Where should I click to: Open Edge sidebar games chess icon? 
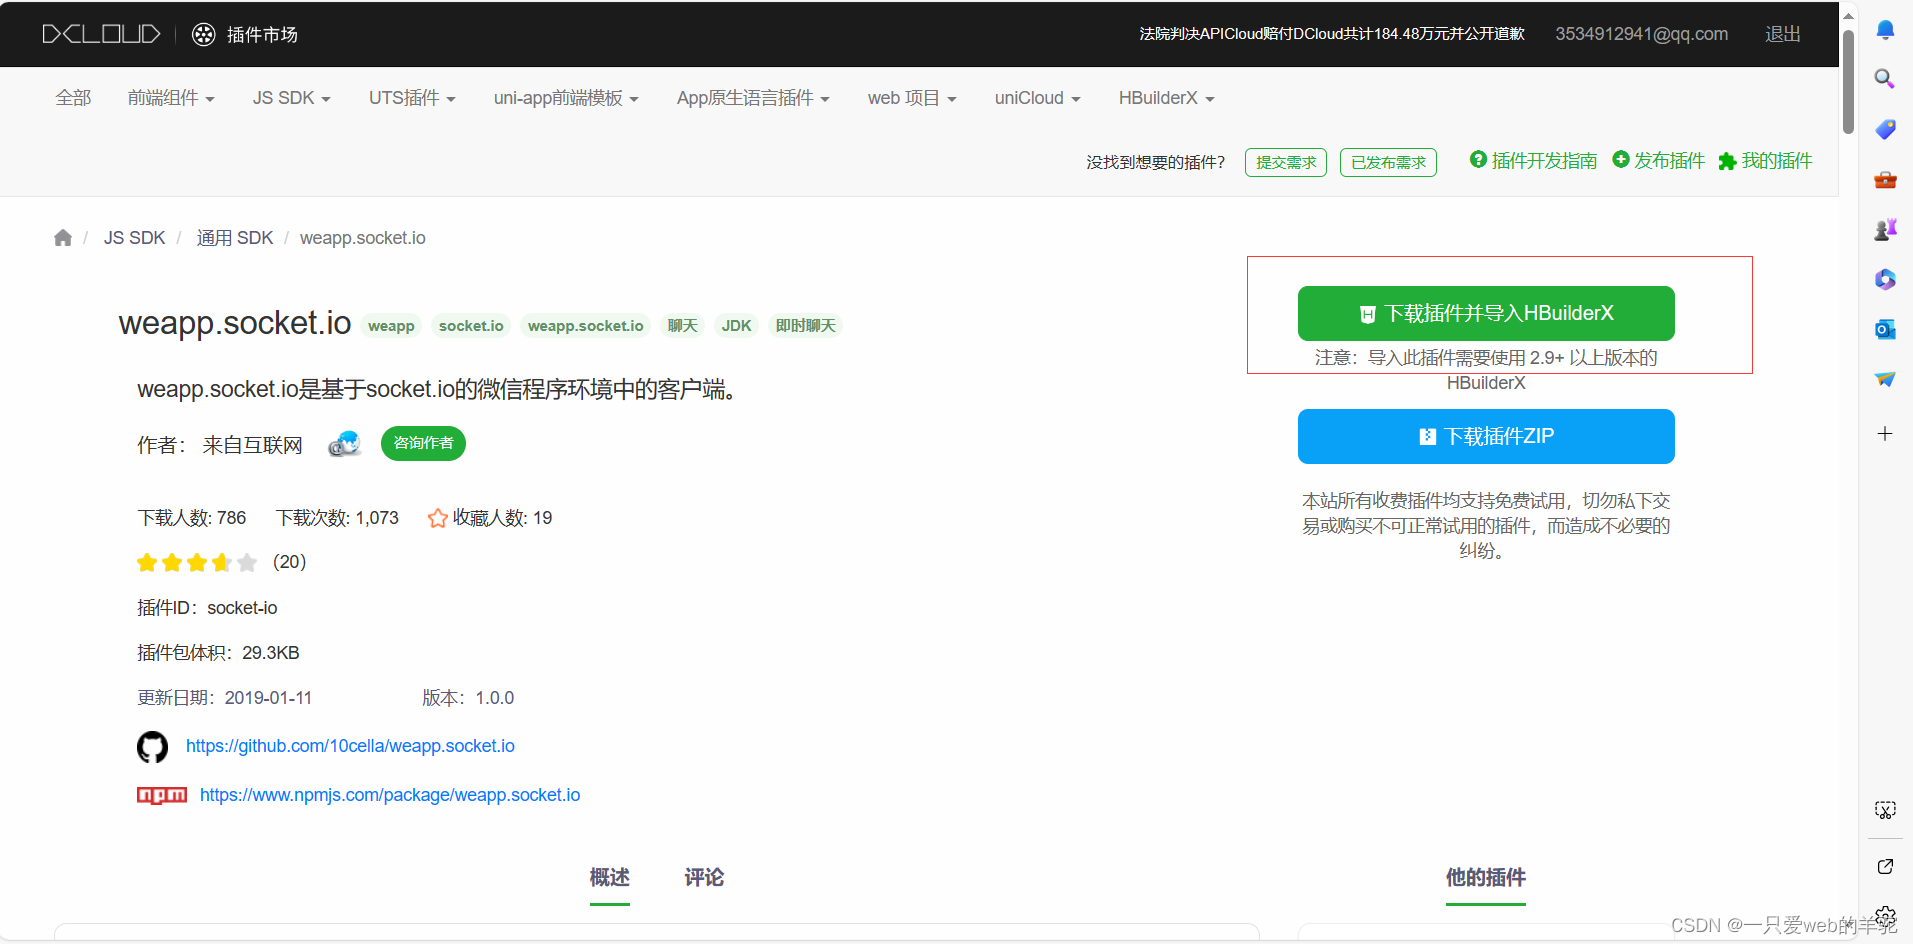point(1885,230)
